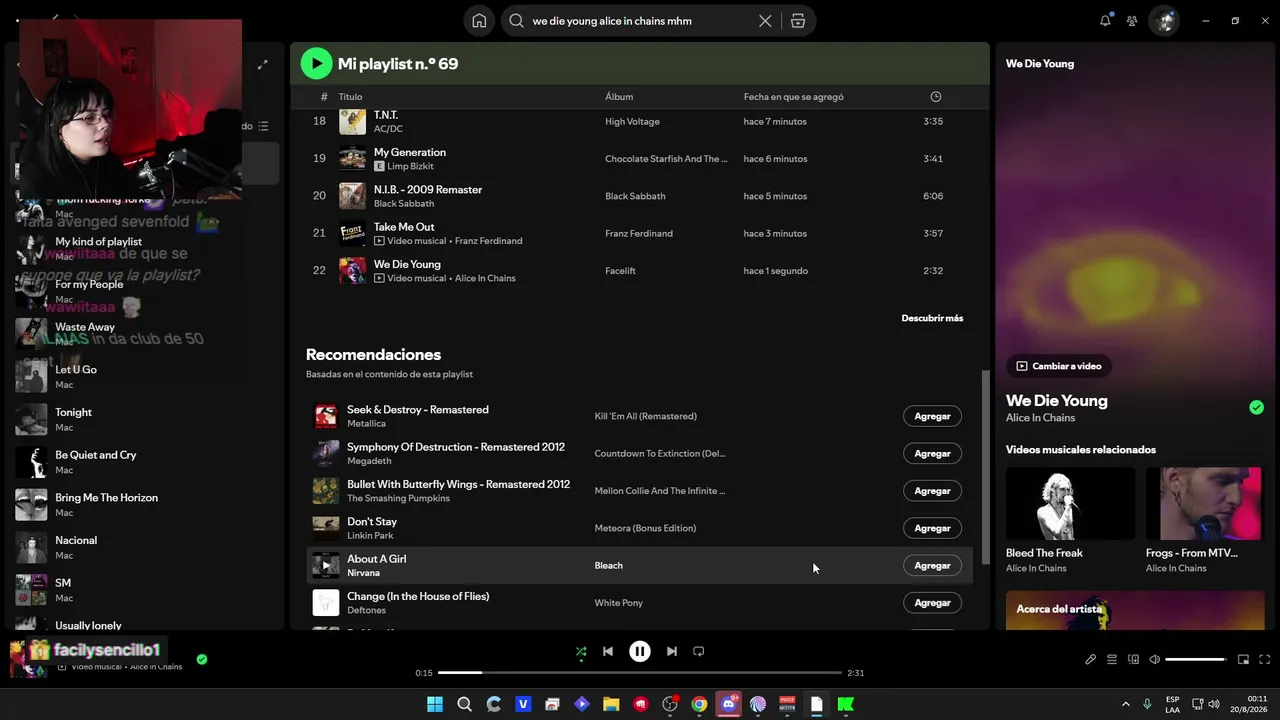
Task: Select N.I.B. - 2009 Remaster track title
Action: [x=428, y=189]
